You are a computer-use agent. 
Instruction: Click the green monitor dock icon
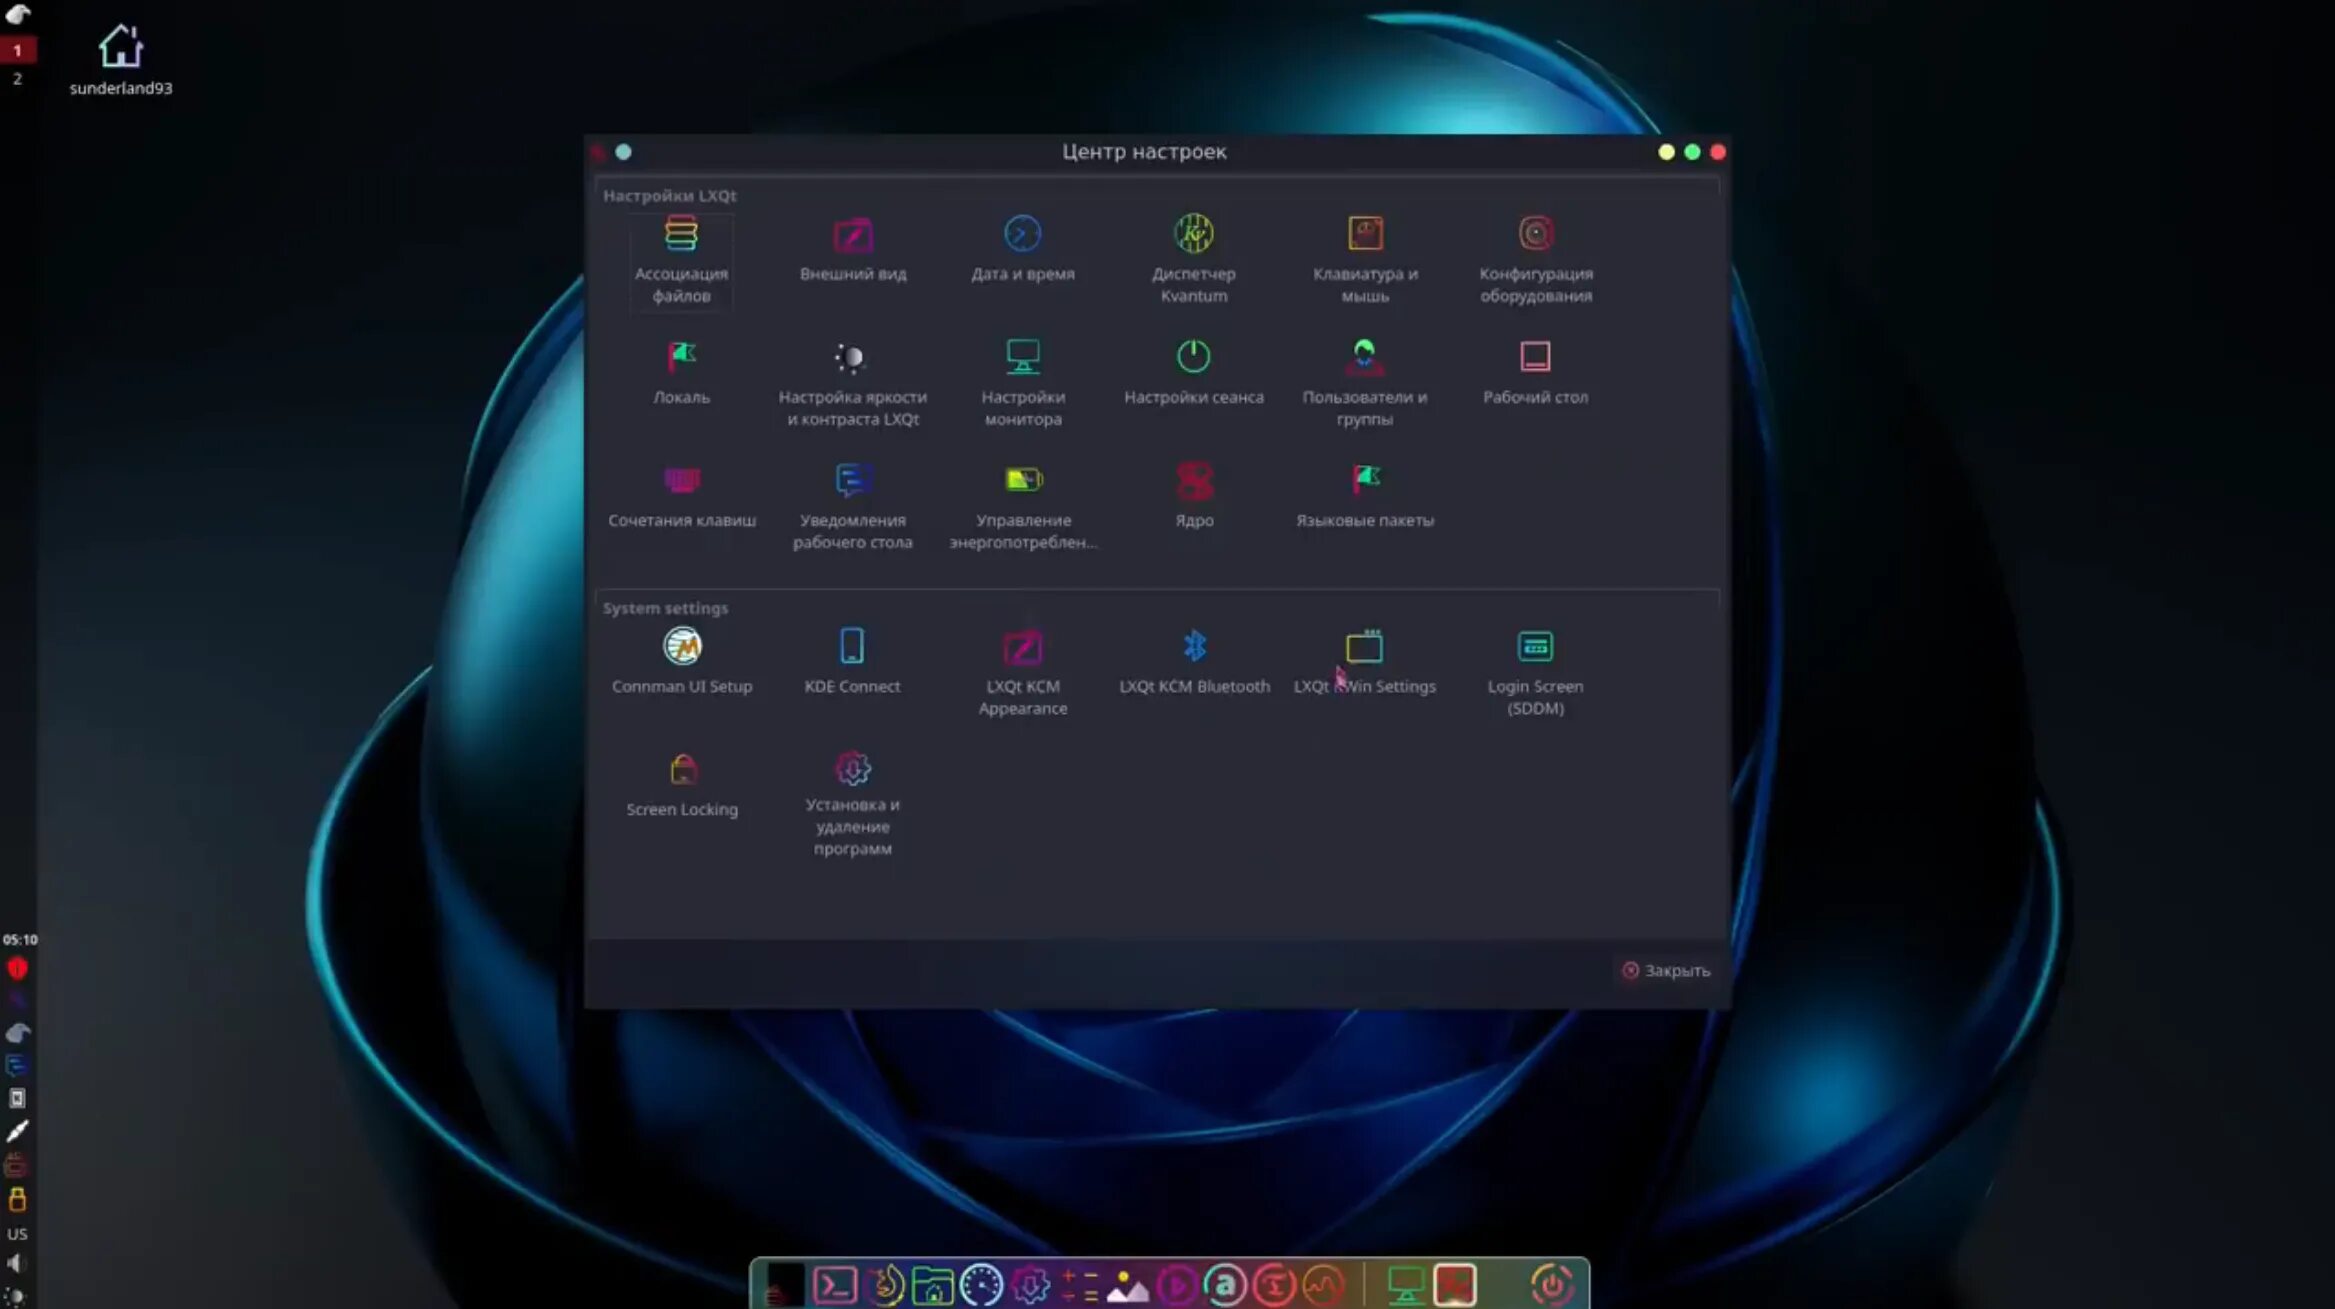1405,1285
